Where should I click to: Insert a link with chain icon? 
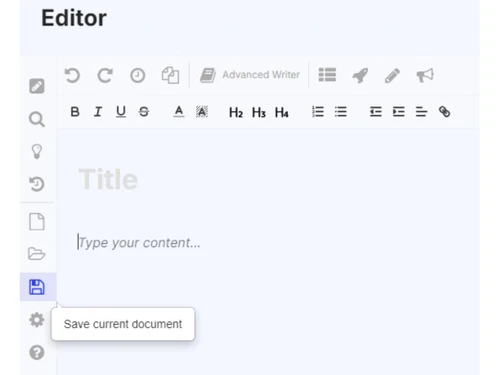(444, 112)
